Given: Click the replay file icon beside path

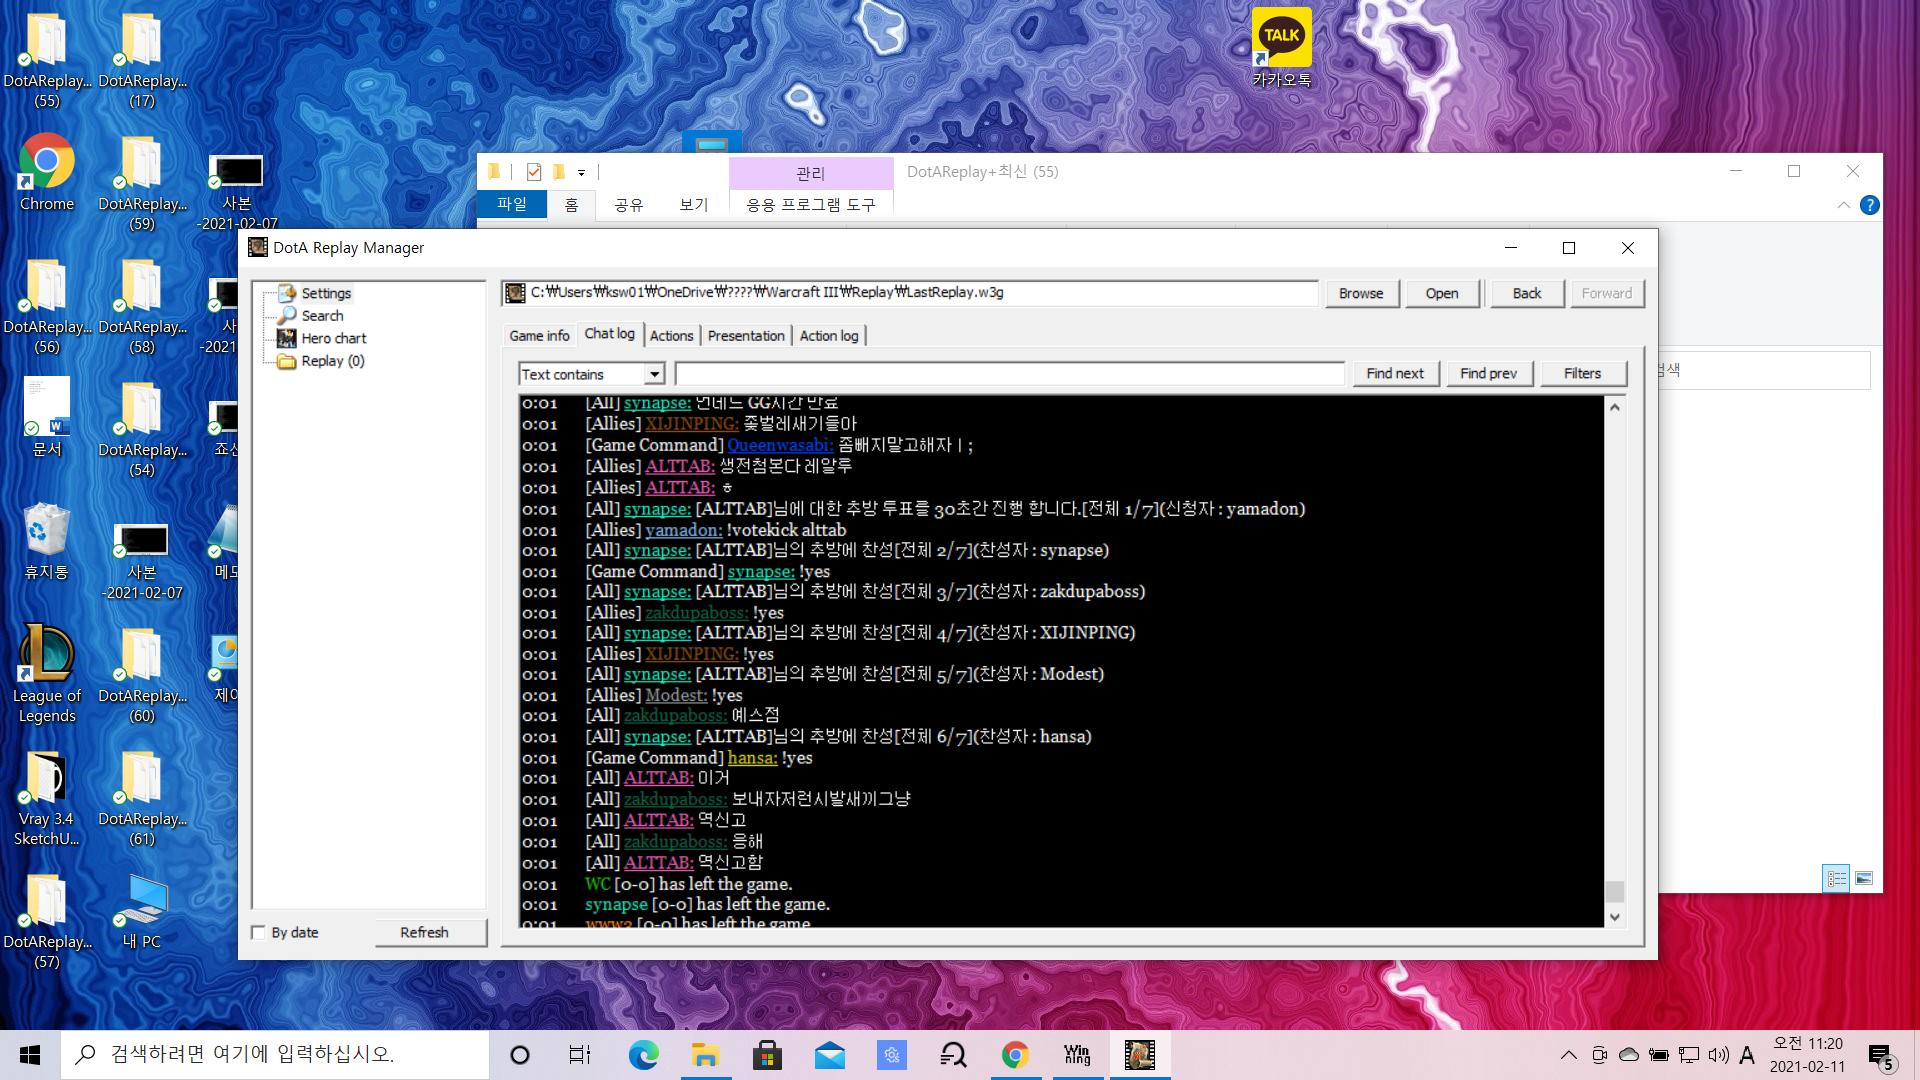Looking at the screenshot, I should [x=515, y=293].
